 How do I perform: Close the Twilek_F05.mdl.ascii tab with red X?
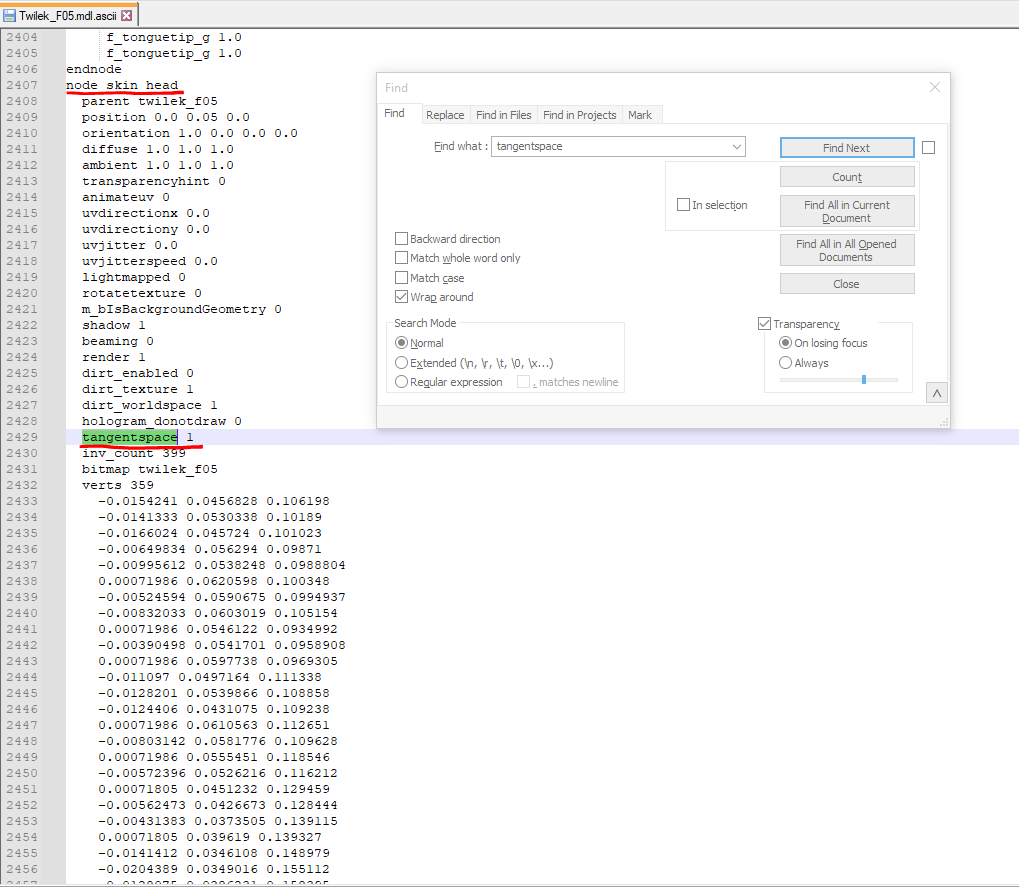point(127,16)
